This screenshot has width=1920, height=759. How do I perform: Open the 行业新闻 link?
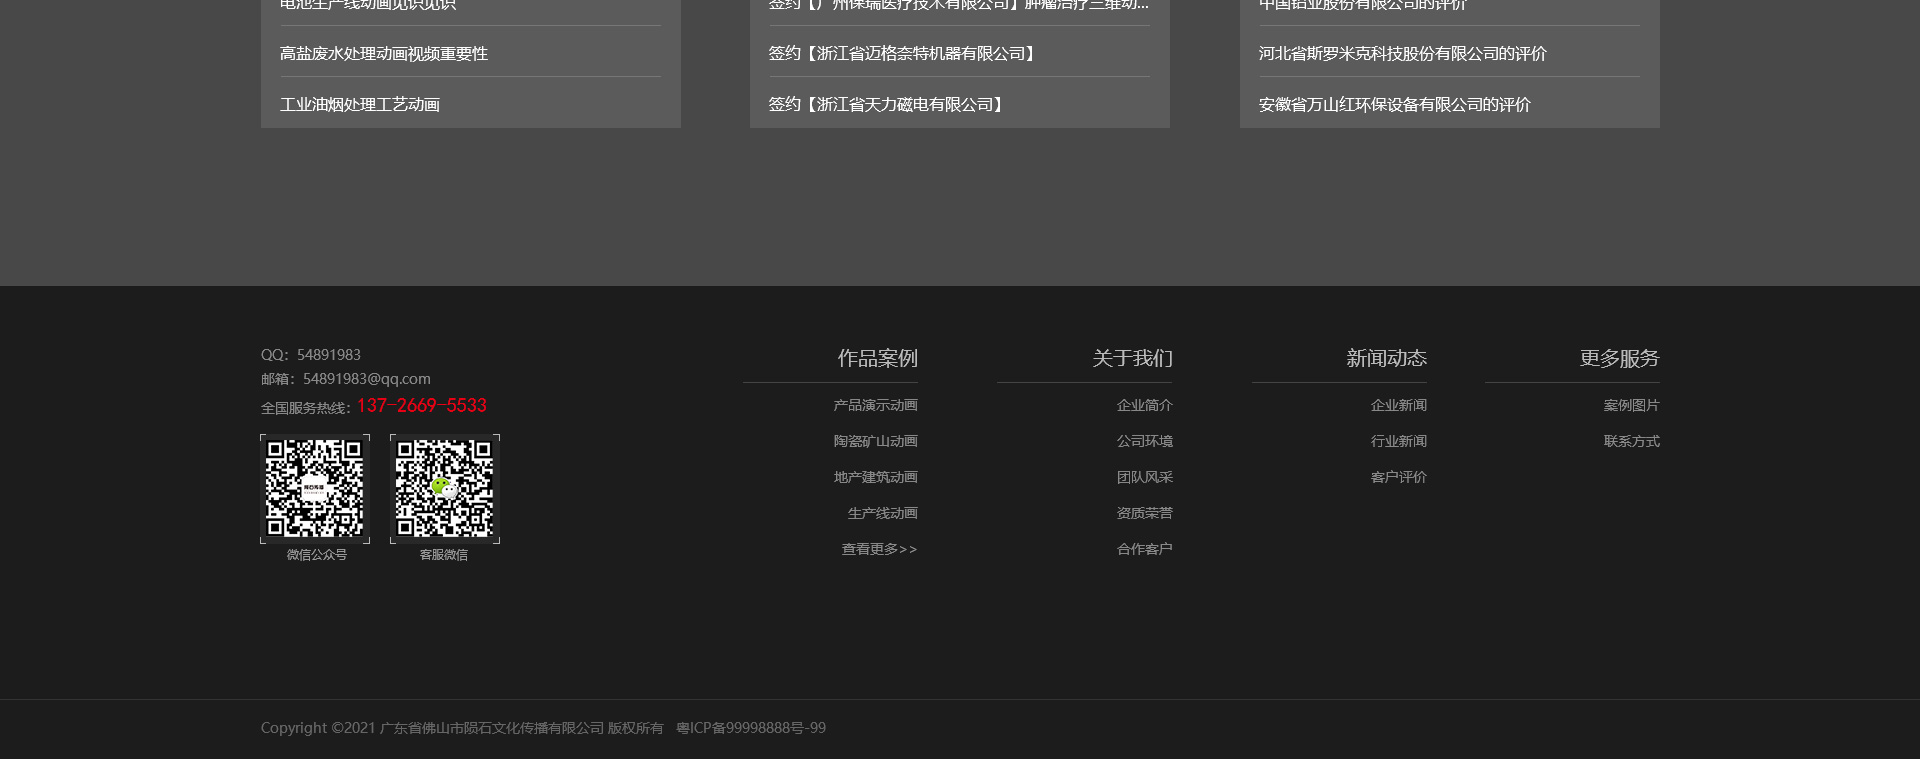coord(1398,441)
